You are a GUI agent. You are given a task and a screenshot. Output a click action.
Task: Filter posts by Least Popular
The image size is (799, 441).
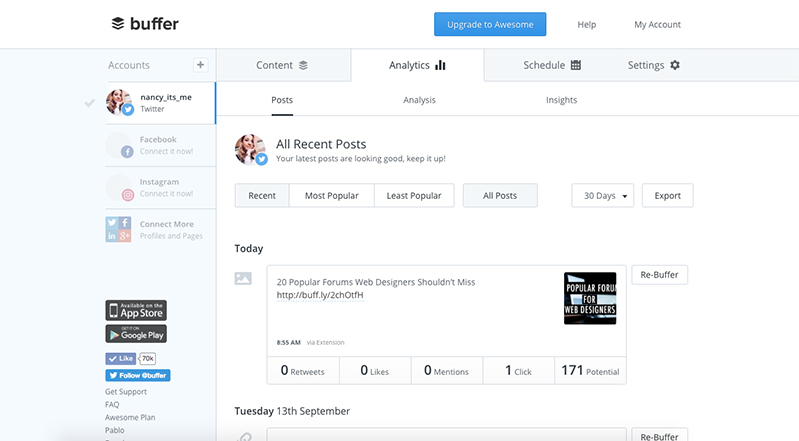(x=414, y=195)
